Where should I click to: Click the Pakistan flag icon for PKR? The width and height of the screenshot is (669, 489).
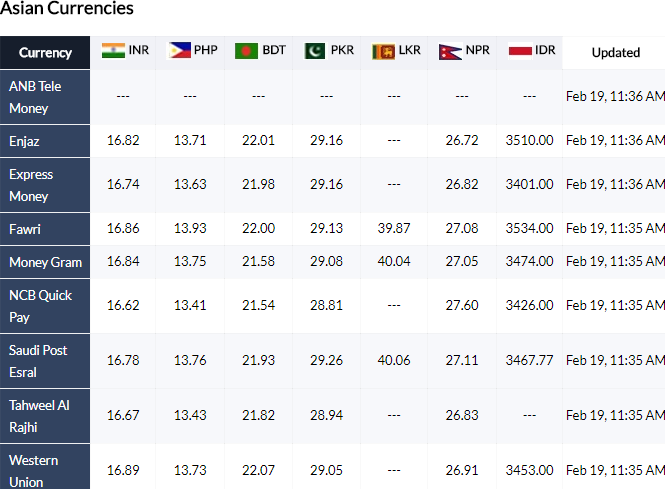(x=315, y=51)
